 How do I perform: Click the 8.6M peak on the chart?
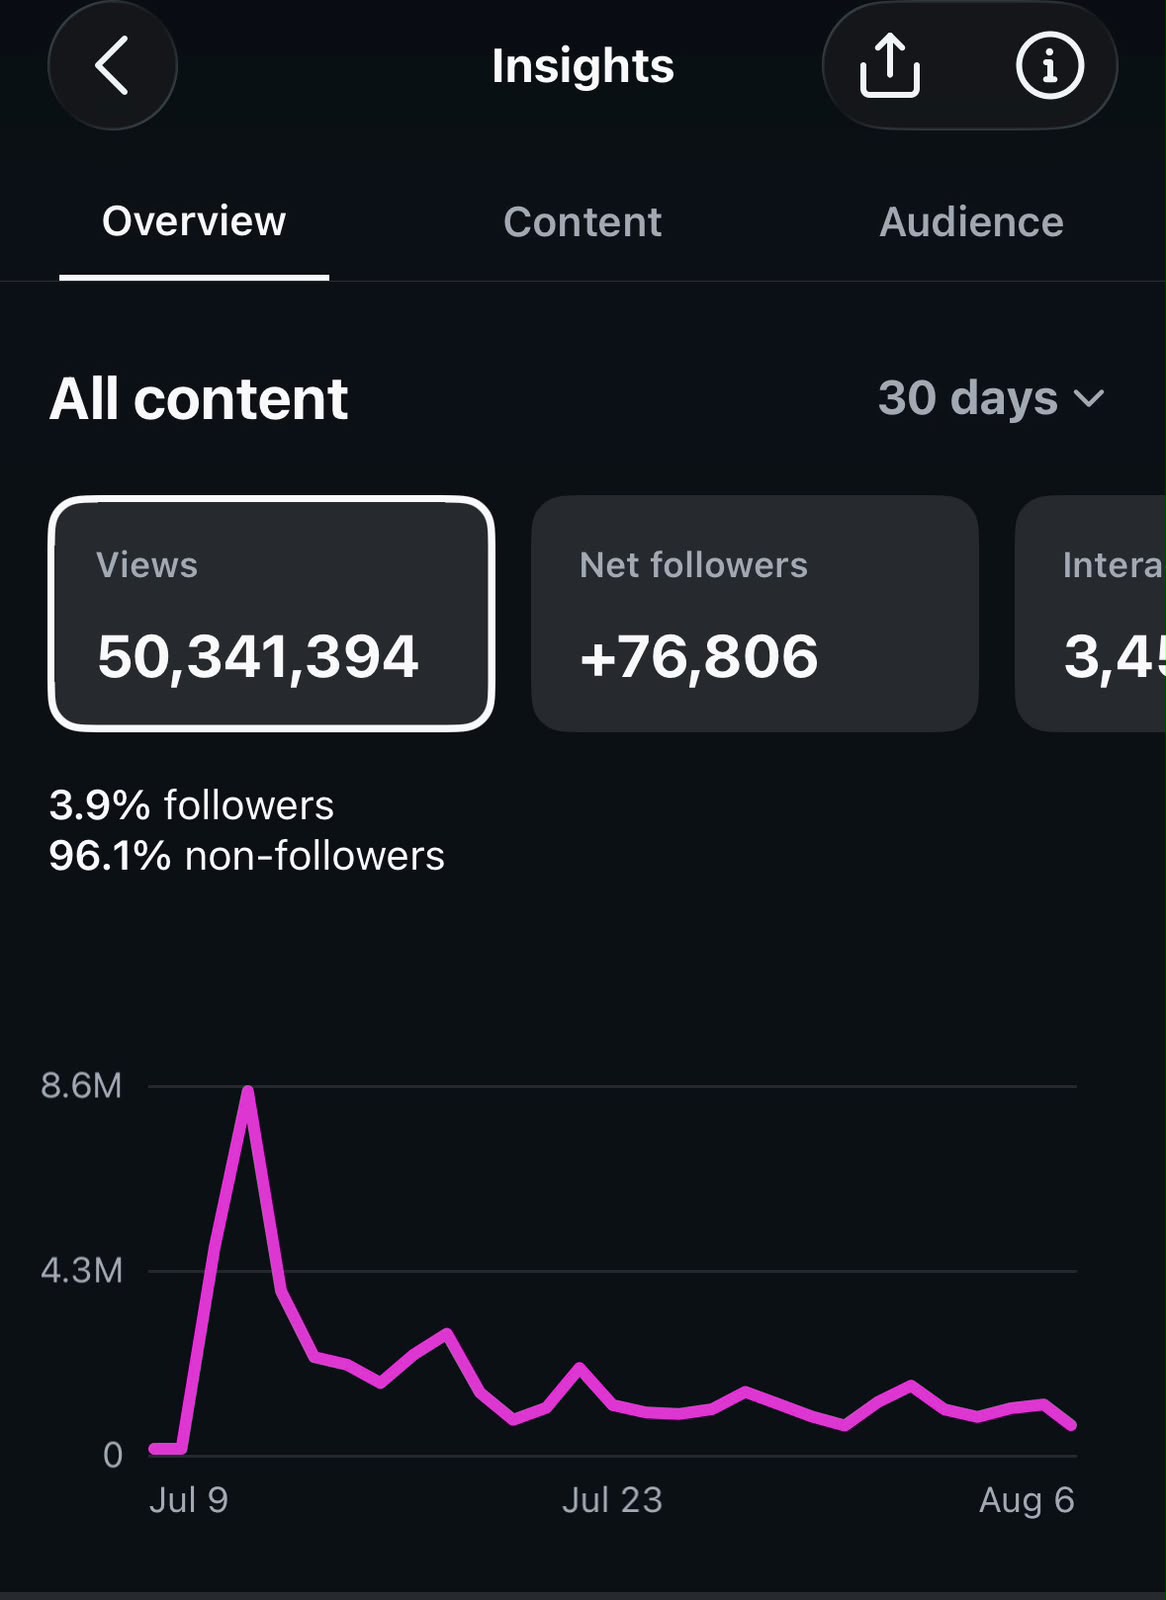[x=247, y=1091]
